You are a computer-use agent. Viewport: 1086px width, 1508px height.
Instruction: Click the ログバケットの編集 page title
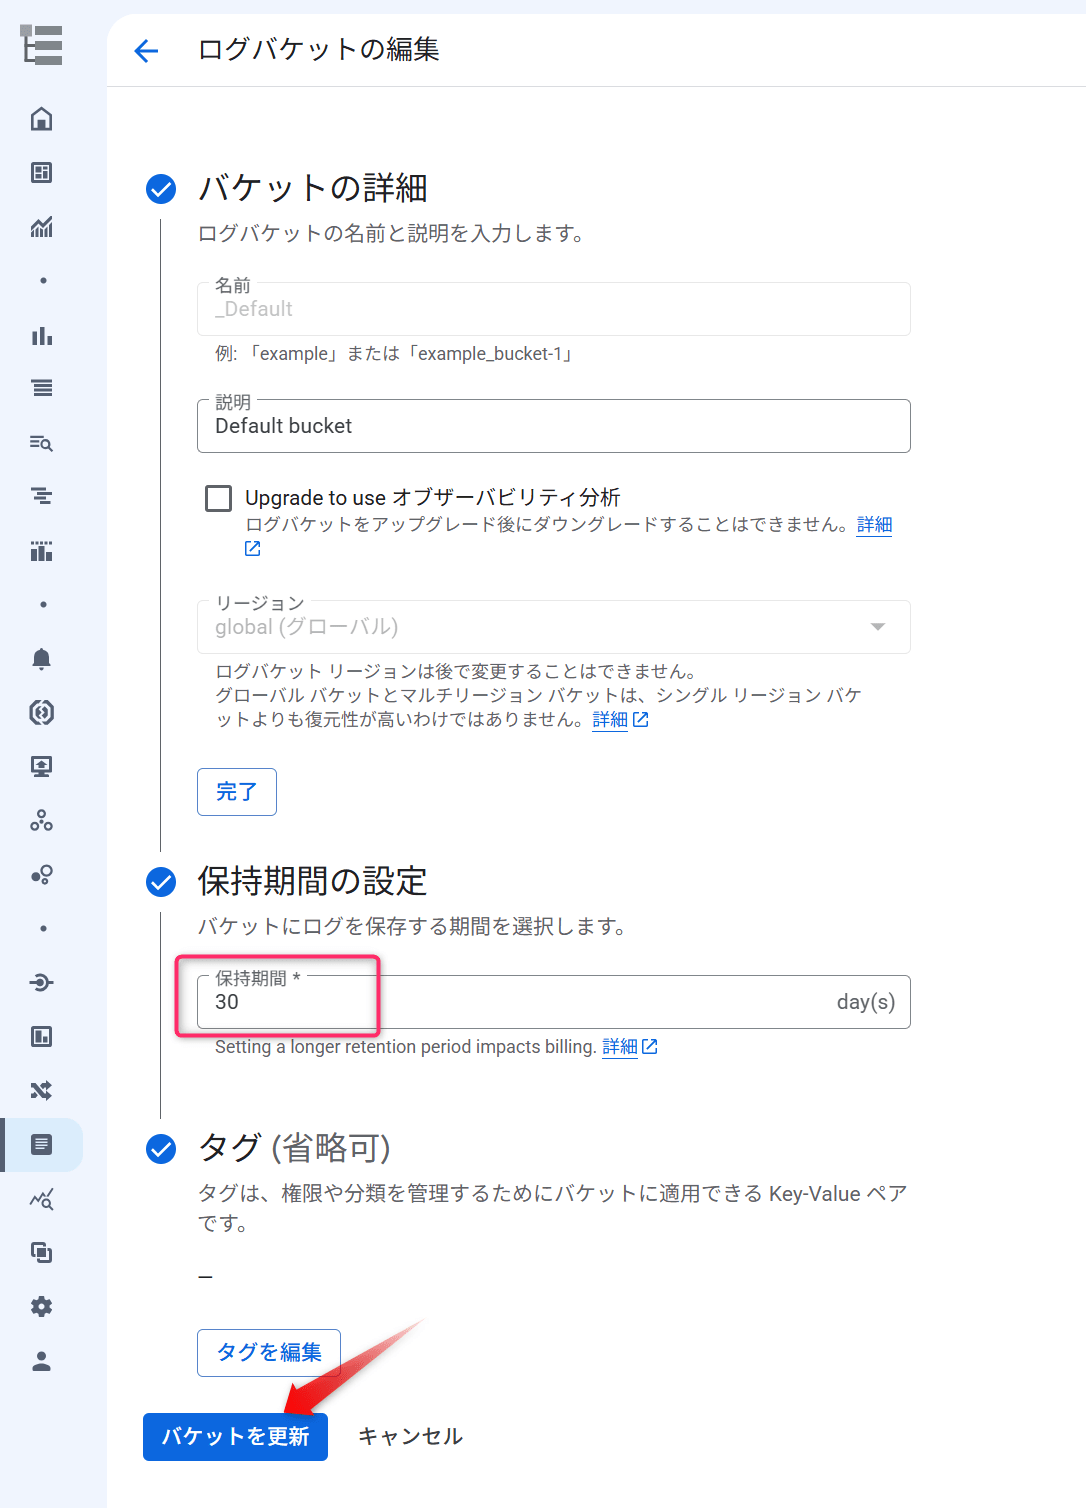pos(319,50)
